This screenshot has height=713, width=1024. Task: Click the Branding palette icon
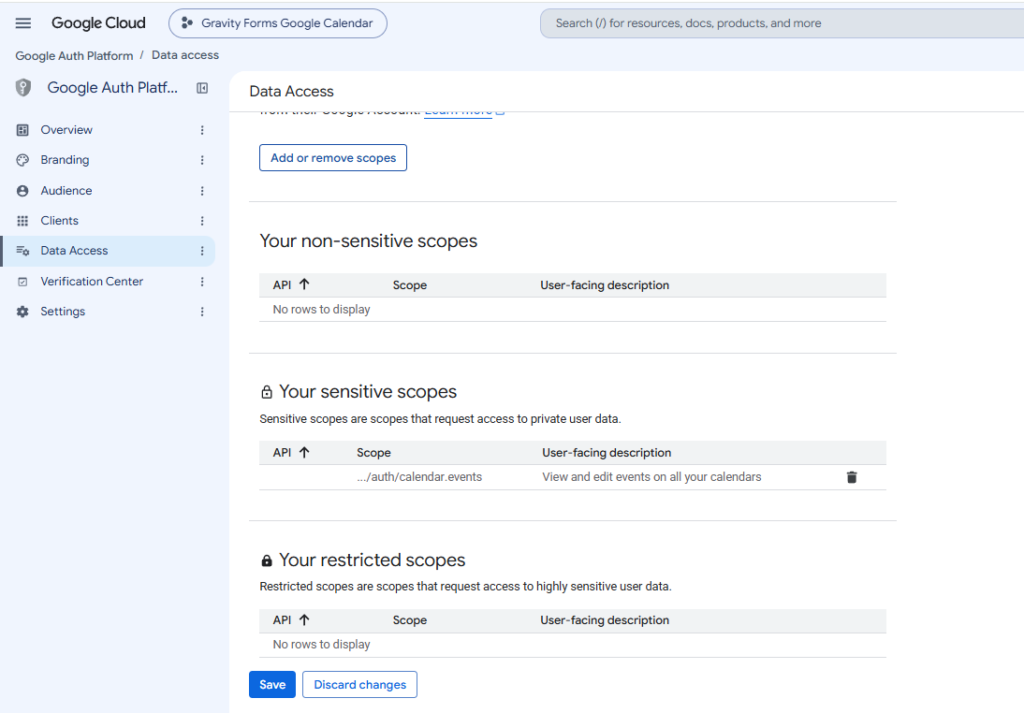pos(22,160)
